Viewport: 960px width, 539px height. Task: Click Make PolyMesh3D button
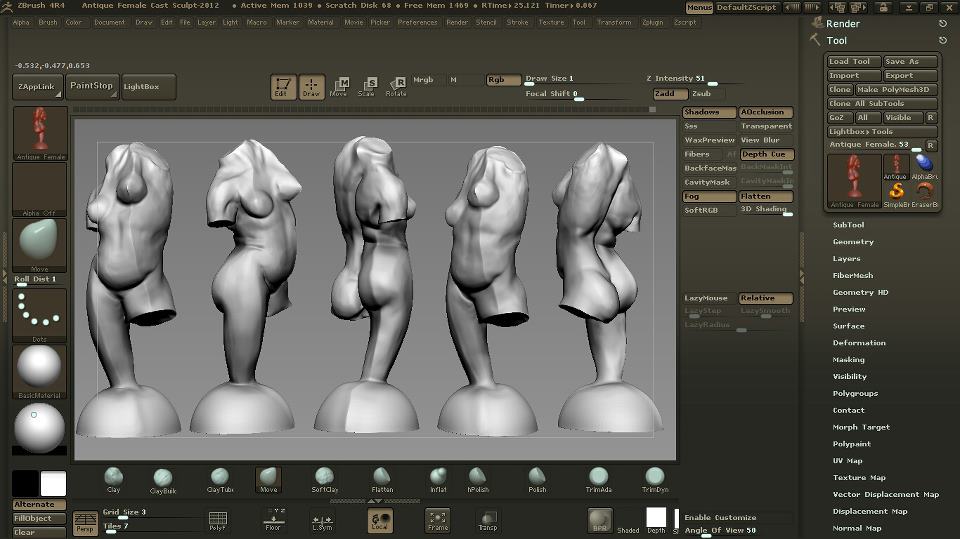coord(896,89)
